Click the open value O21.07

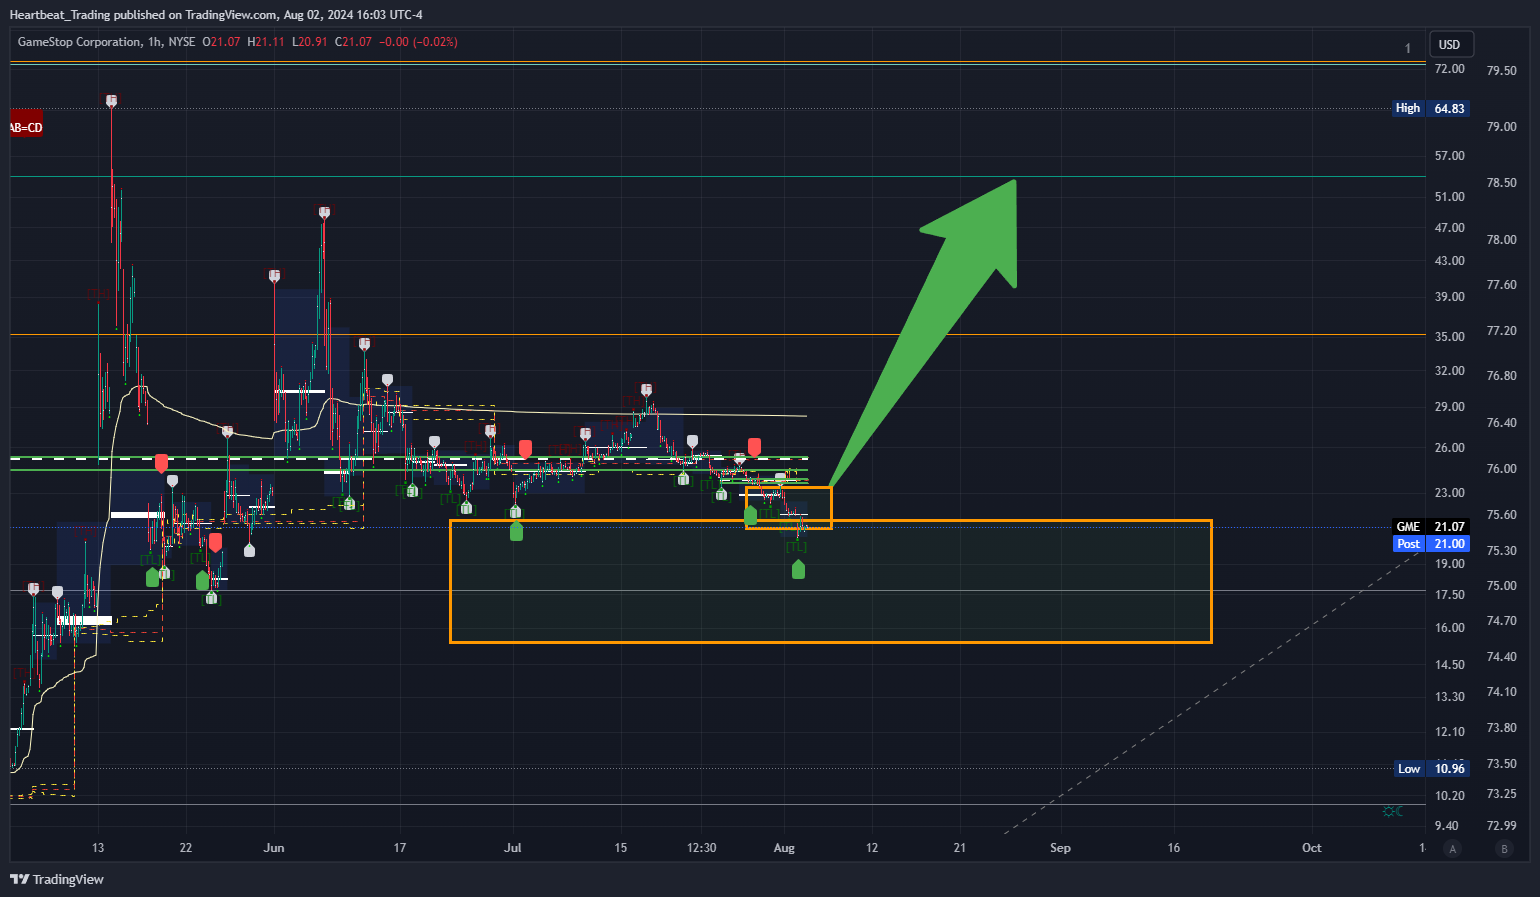click(x=222, y=42)
